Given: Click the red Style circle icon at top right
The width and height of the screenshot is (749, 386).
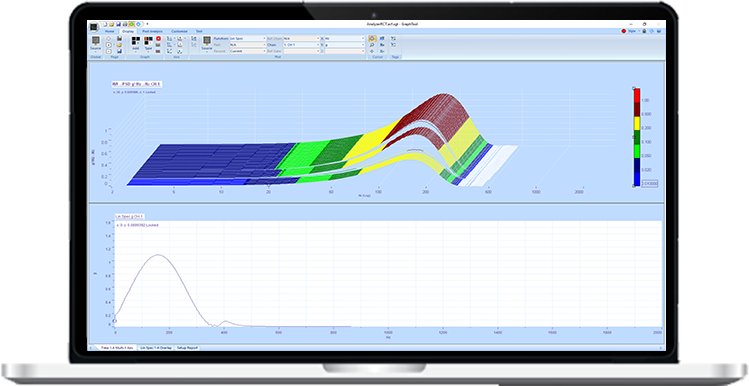Looking at the screenshot, I should tap(624, 31).
